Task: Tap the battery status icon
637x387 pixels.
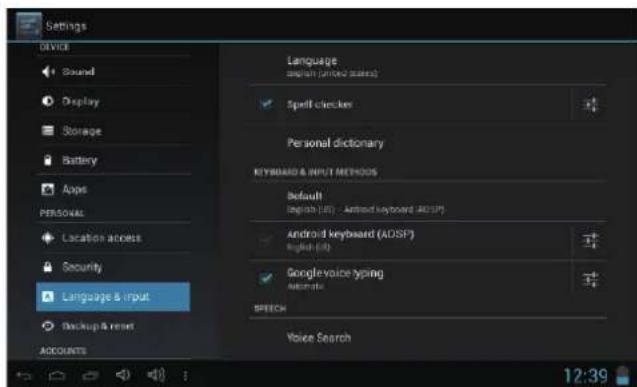Action: point(622,376)
